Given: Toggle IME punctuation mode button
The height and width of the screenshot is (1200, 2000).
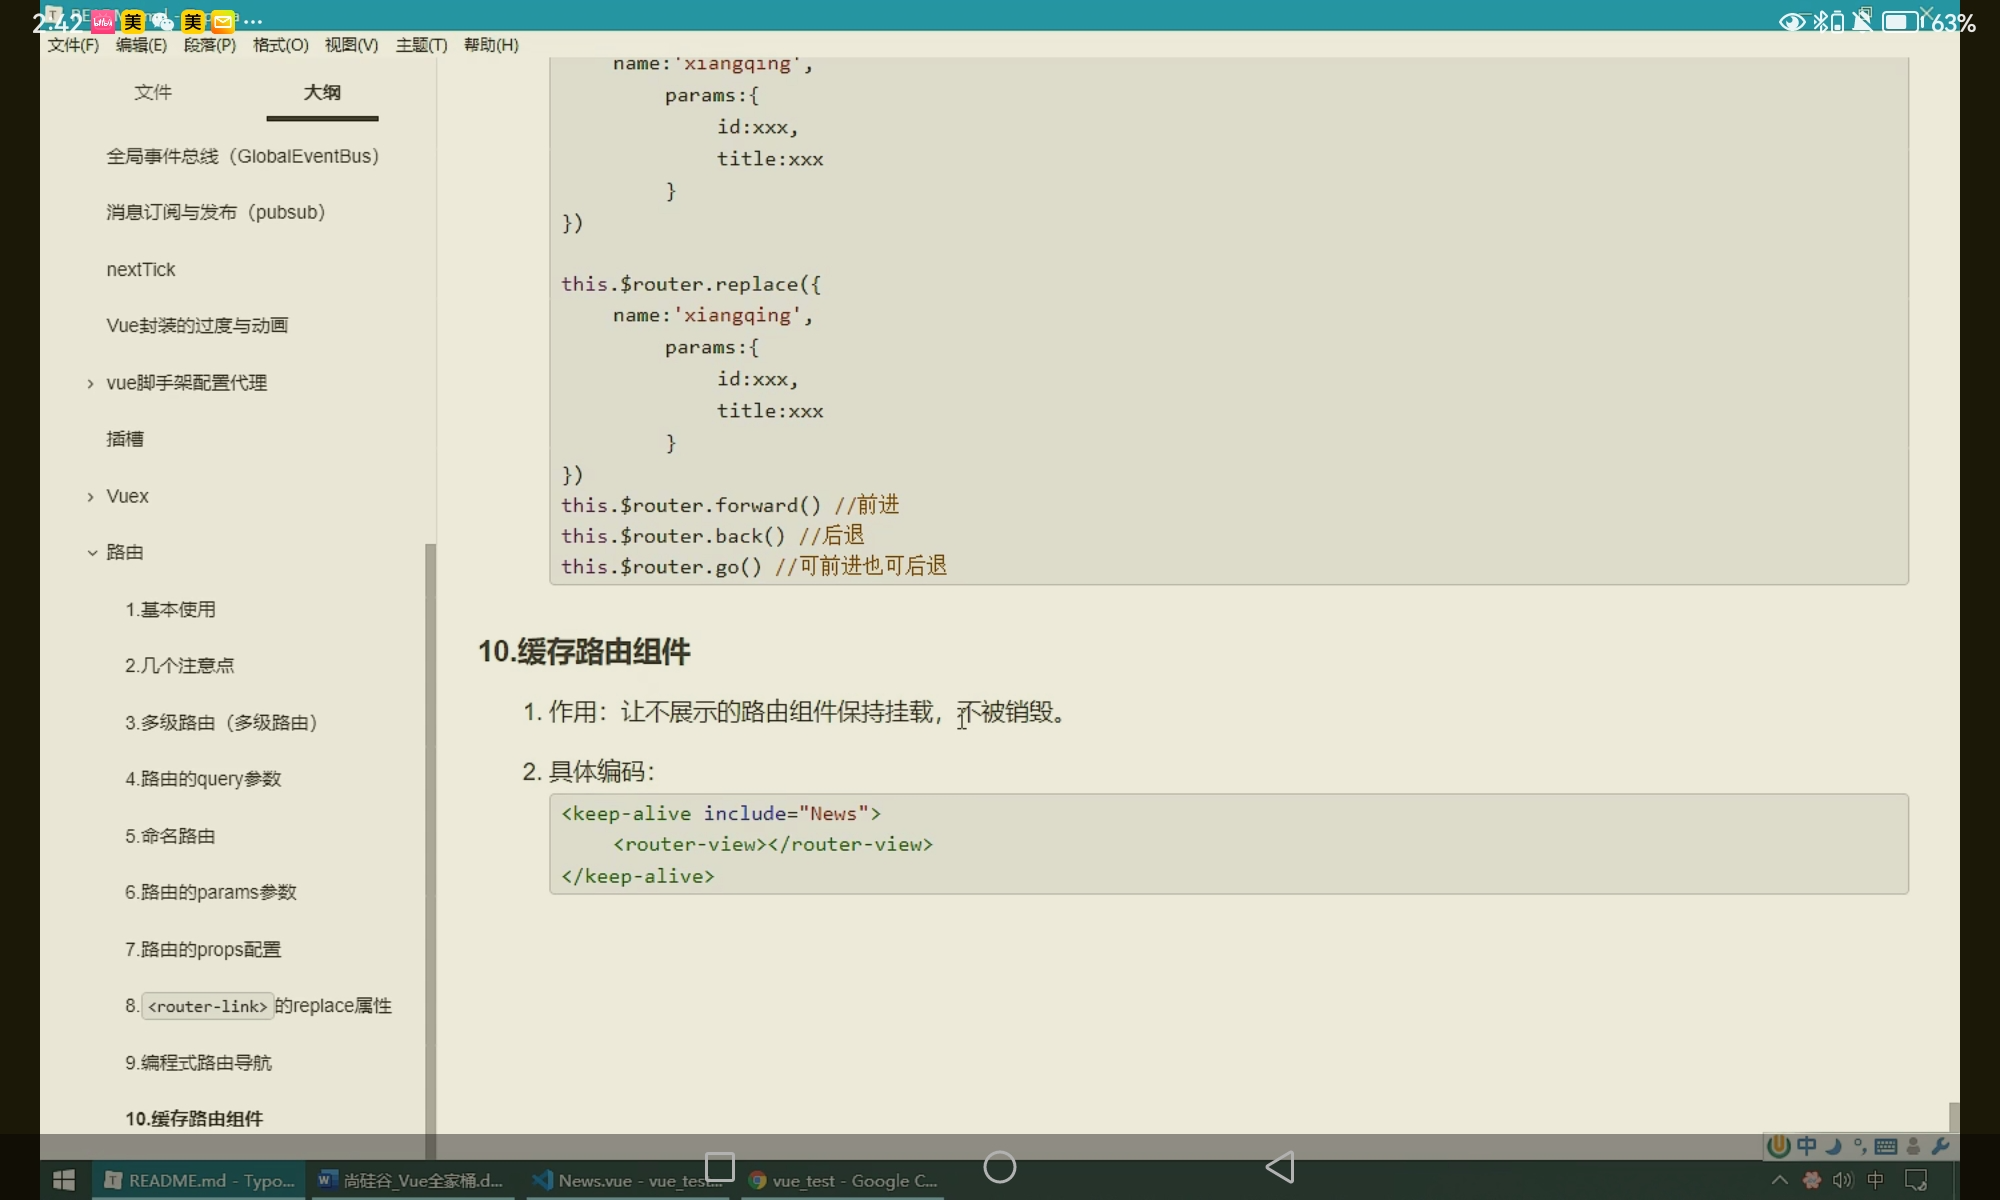Looking at the screenshot, I should (x=1859, y=1146).
